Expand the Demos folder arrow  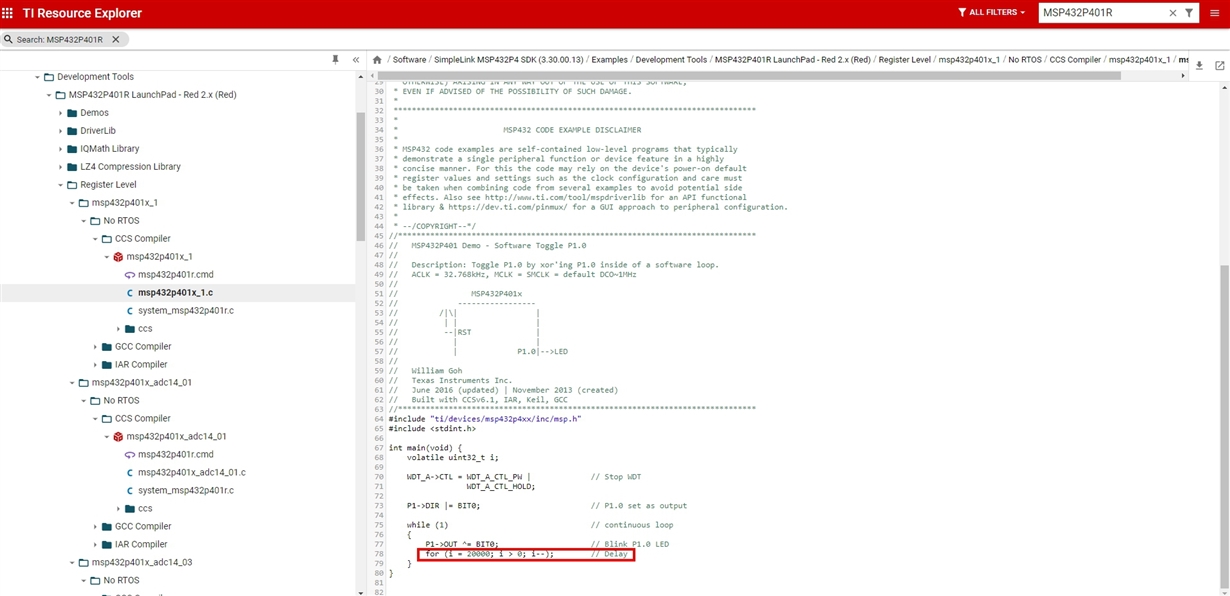[x=60, y=113]
